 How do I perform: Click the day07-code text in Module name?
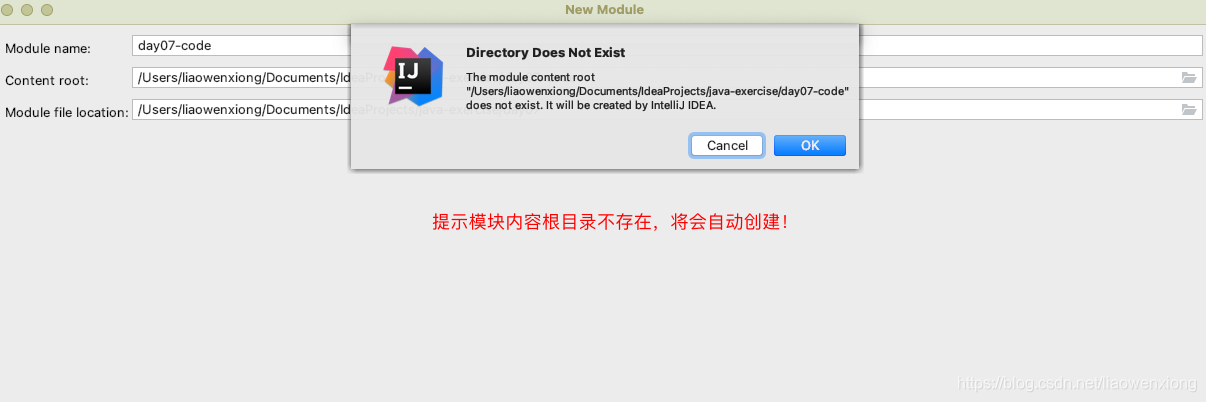pyautogui.click(x=175, y=45)
